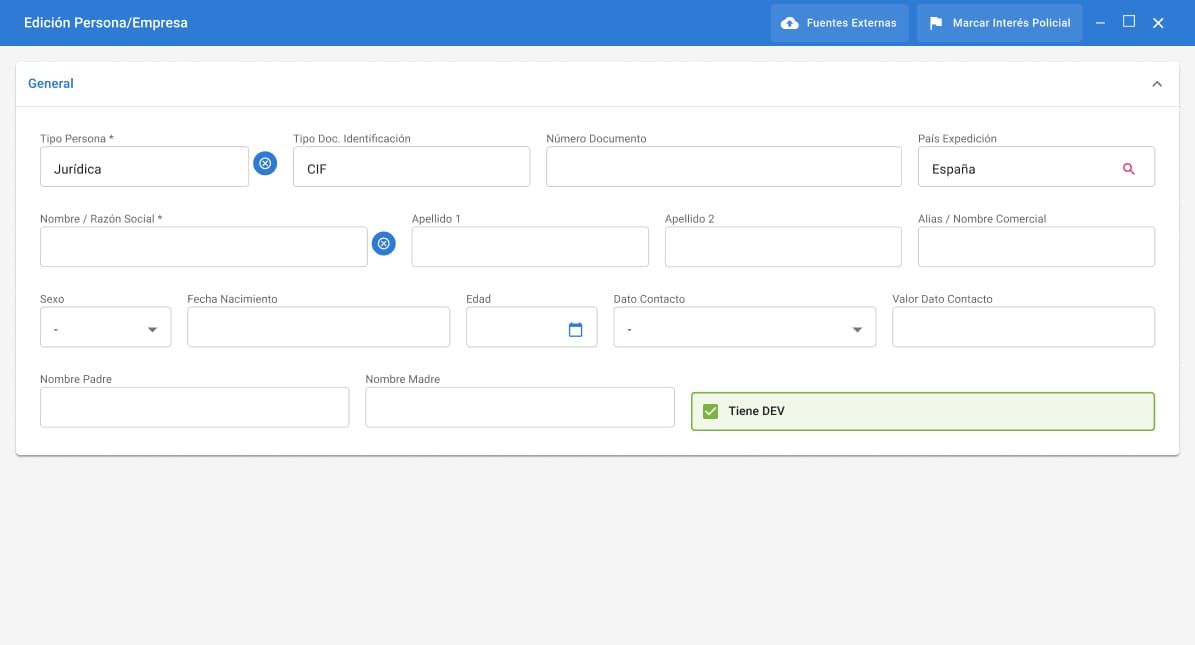Click the cloud icon on Fuentes Externas

[790, 23]
